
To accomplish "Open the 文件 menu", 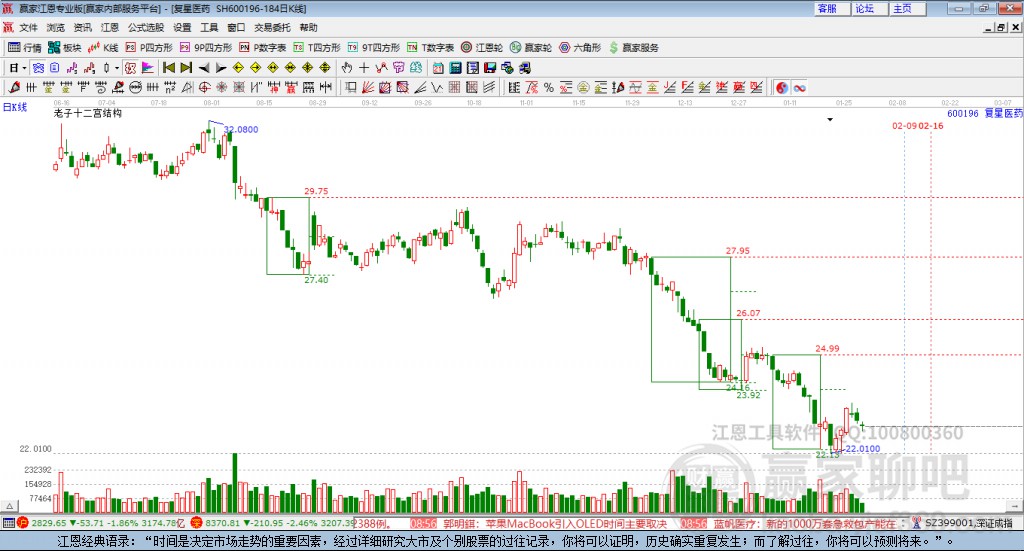I will (28, 27).
